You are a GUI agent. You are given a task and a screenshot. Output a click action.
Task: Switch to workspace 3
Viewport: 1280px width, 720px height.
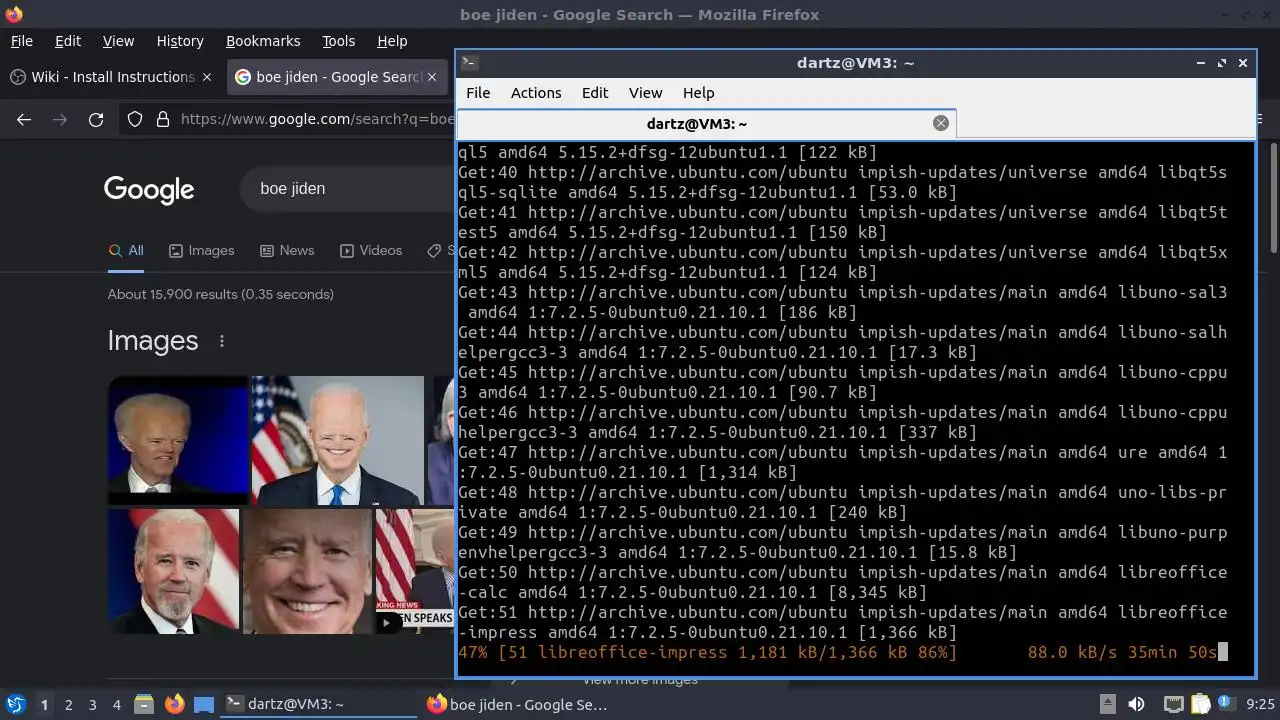(x=92, y=704)
